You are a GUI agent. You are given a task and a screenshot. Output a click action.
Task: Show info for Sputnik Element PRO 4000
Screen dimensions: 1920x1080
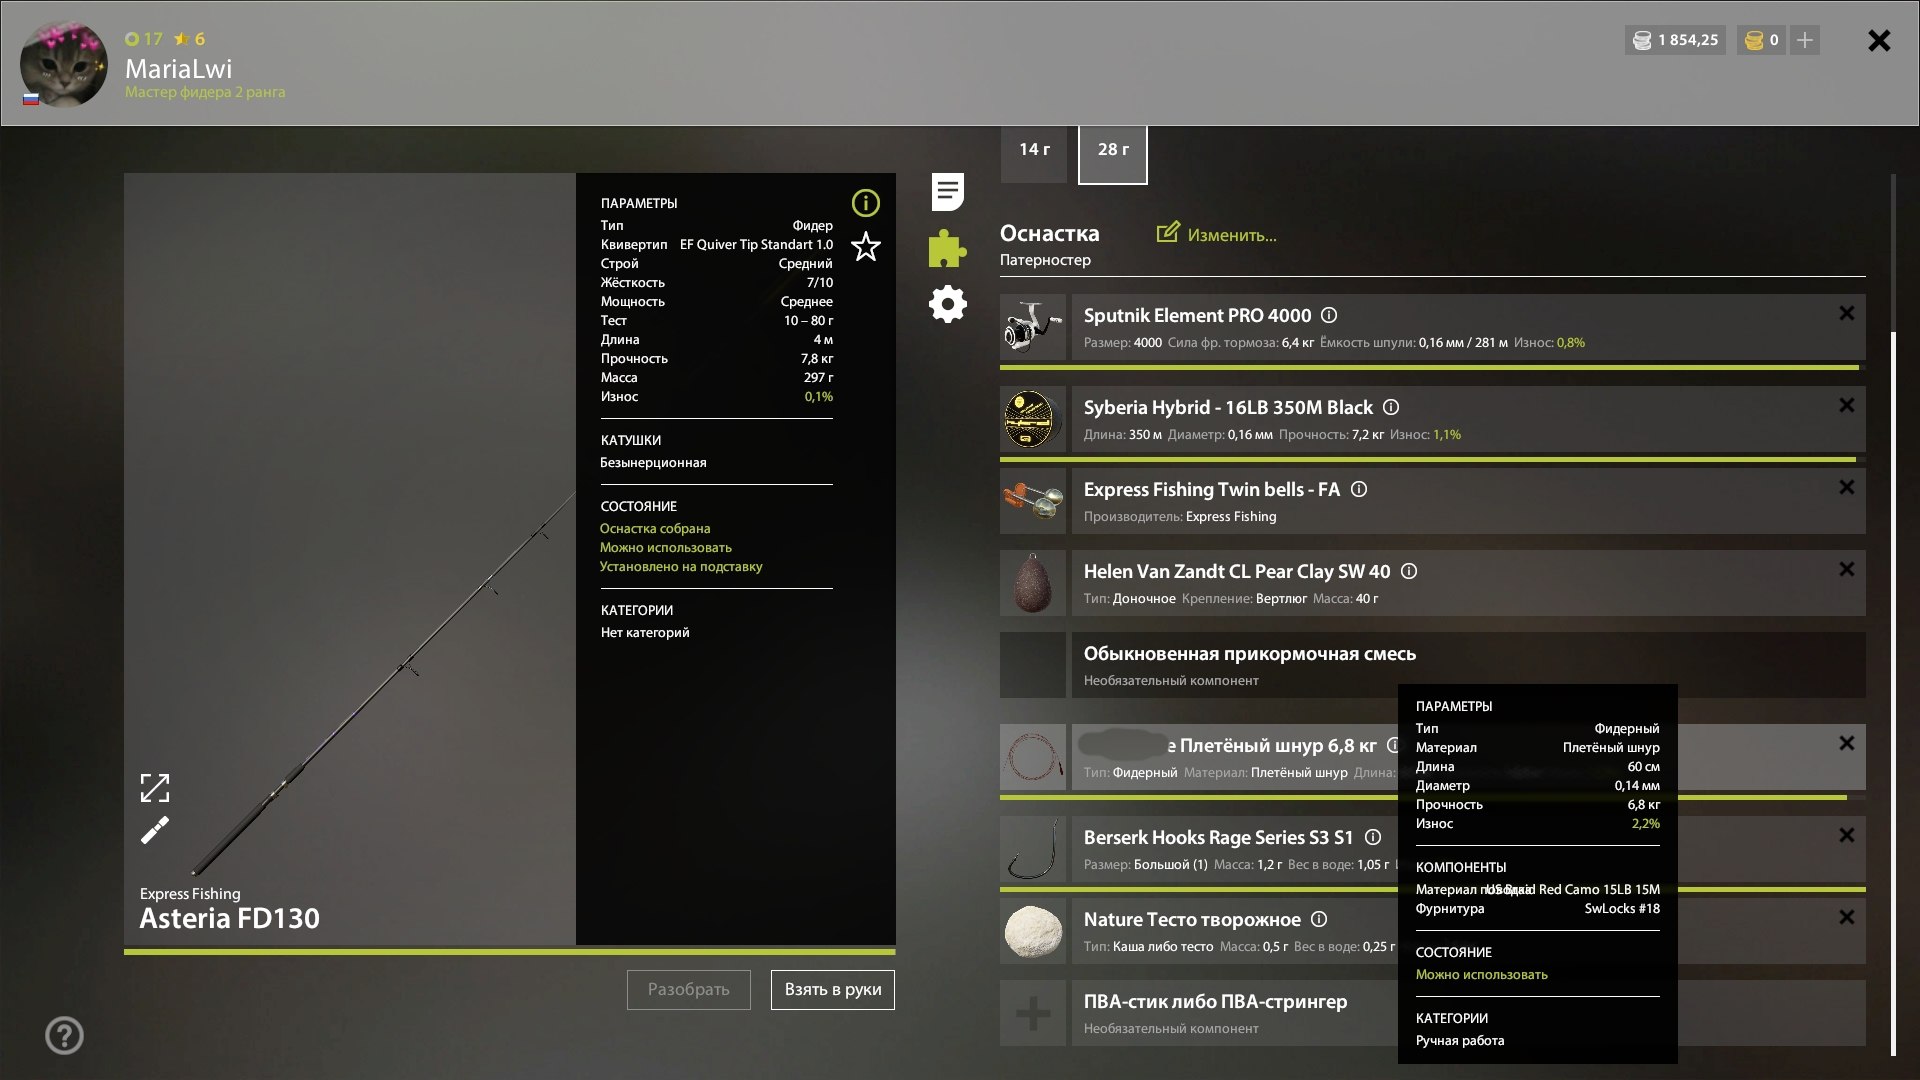click(1329, 315)
